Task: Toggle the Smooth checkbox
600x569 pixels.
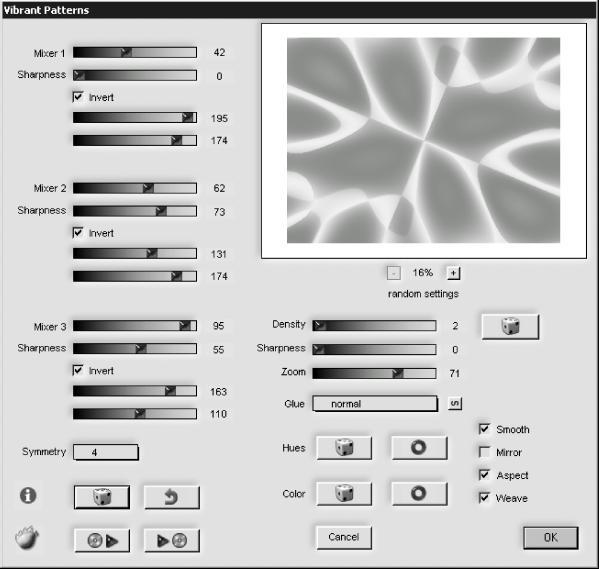Action: pyautogui.click(x=484, y=429)
